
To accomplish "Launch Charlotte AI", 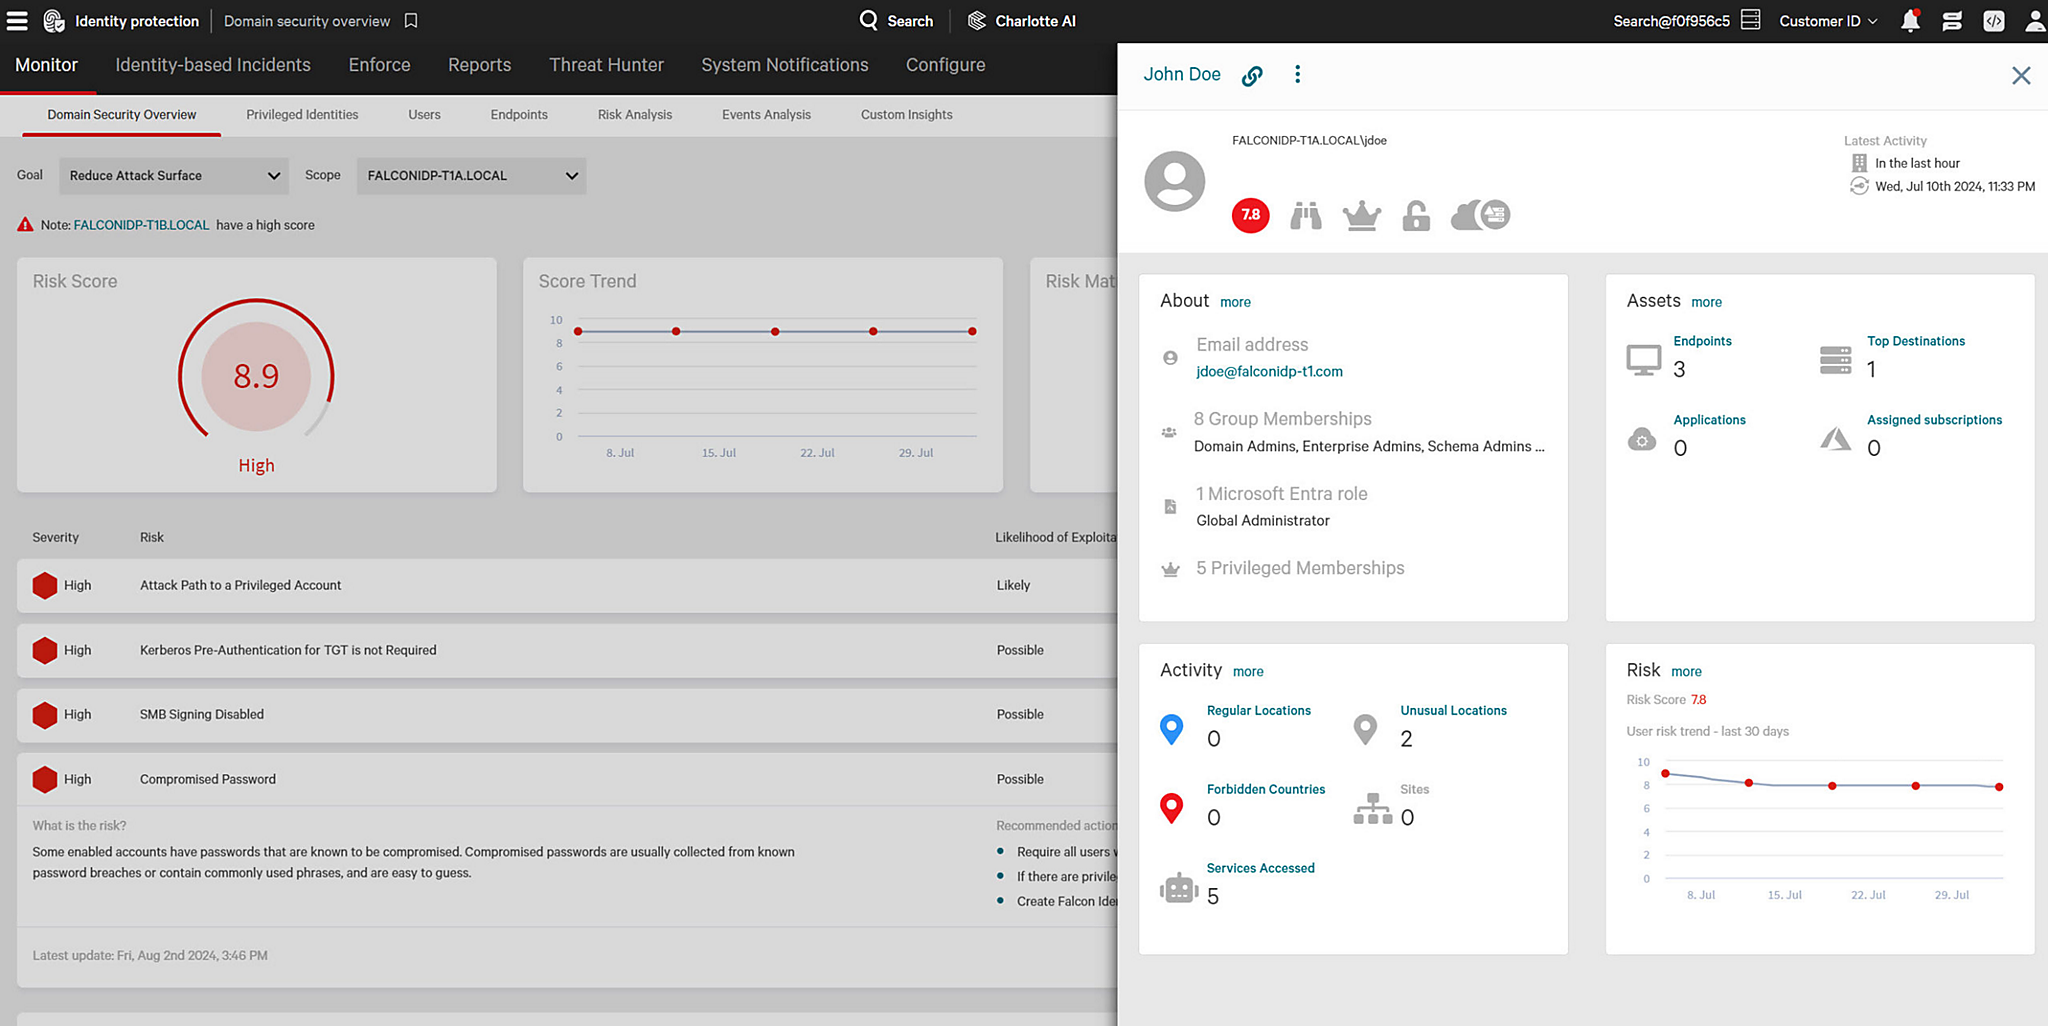I will pyautogui.click(x=1020, y=20).
